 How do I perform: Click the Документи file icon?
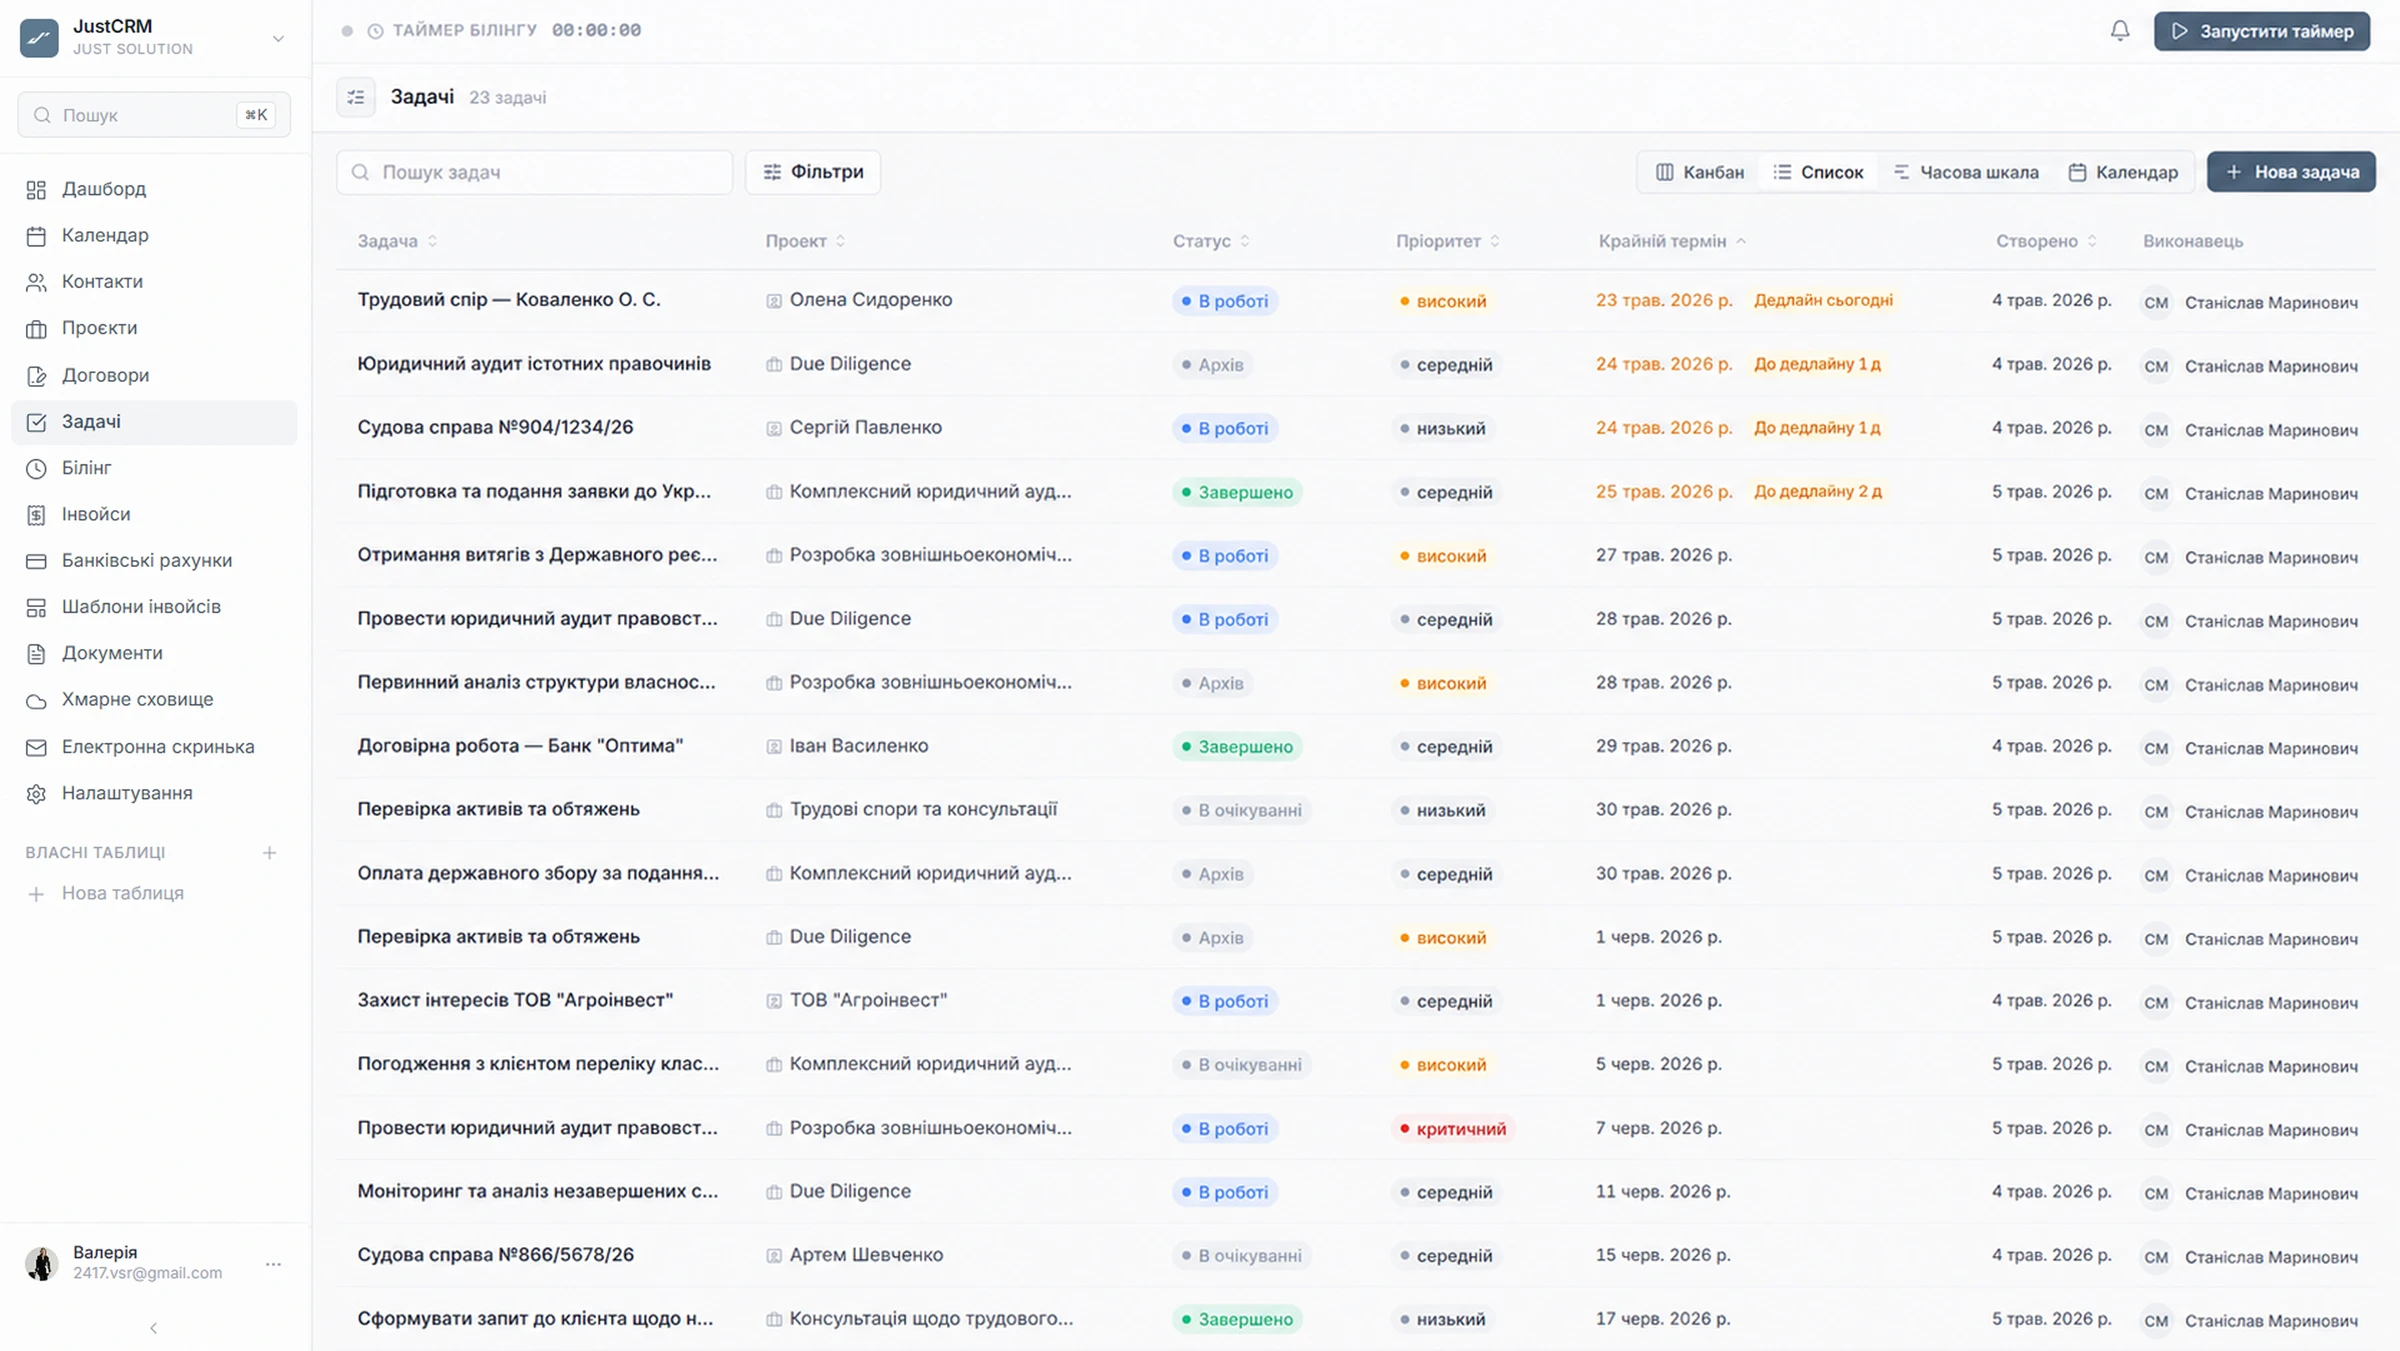pos(36,653)
